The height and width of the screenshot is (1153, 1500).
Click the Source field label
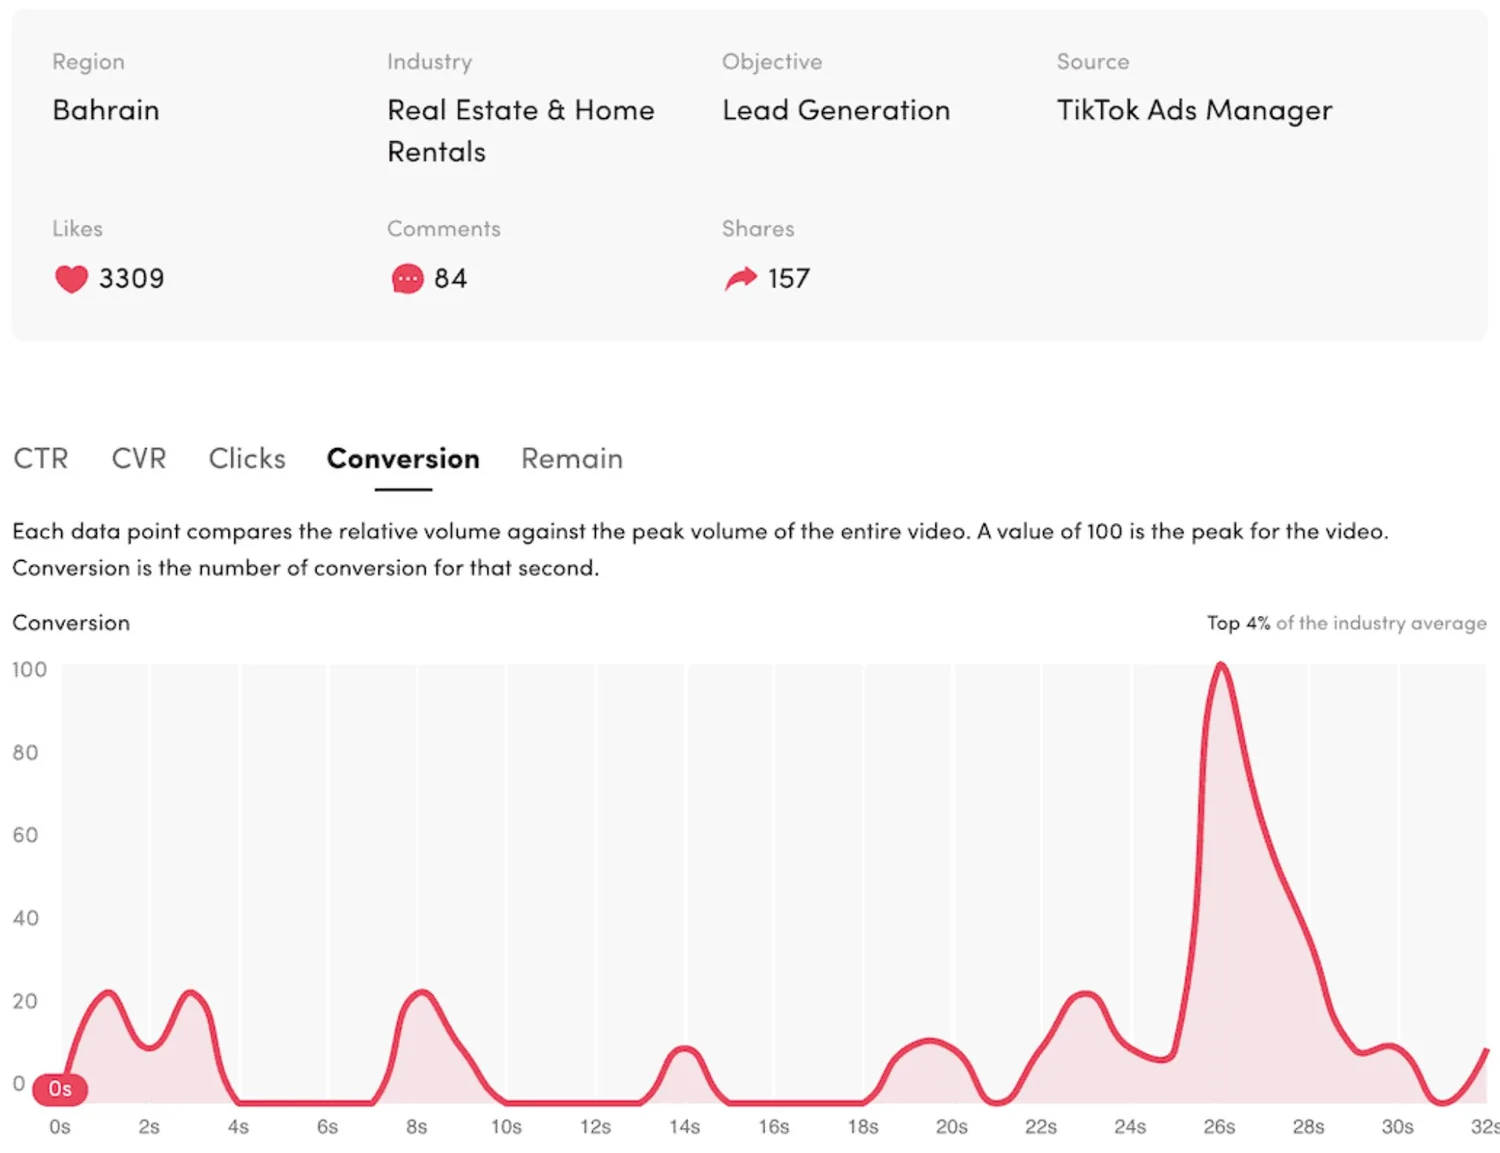(x=1093, y=62)
